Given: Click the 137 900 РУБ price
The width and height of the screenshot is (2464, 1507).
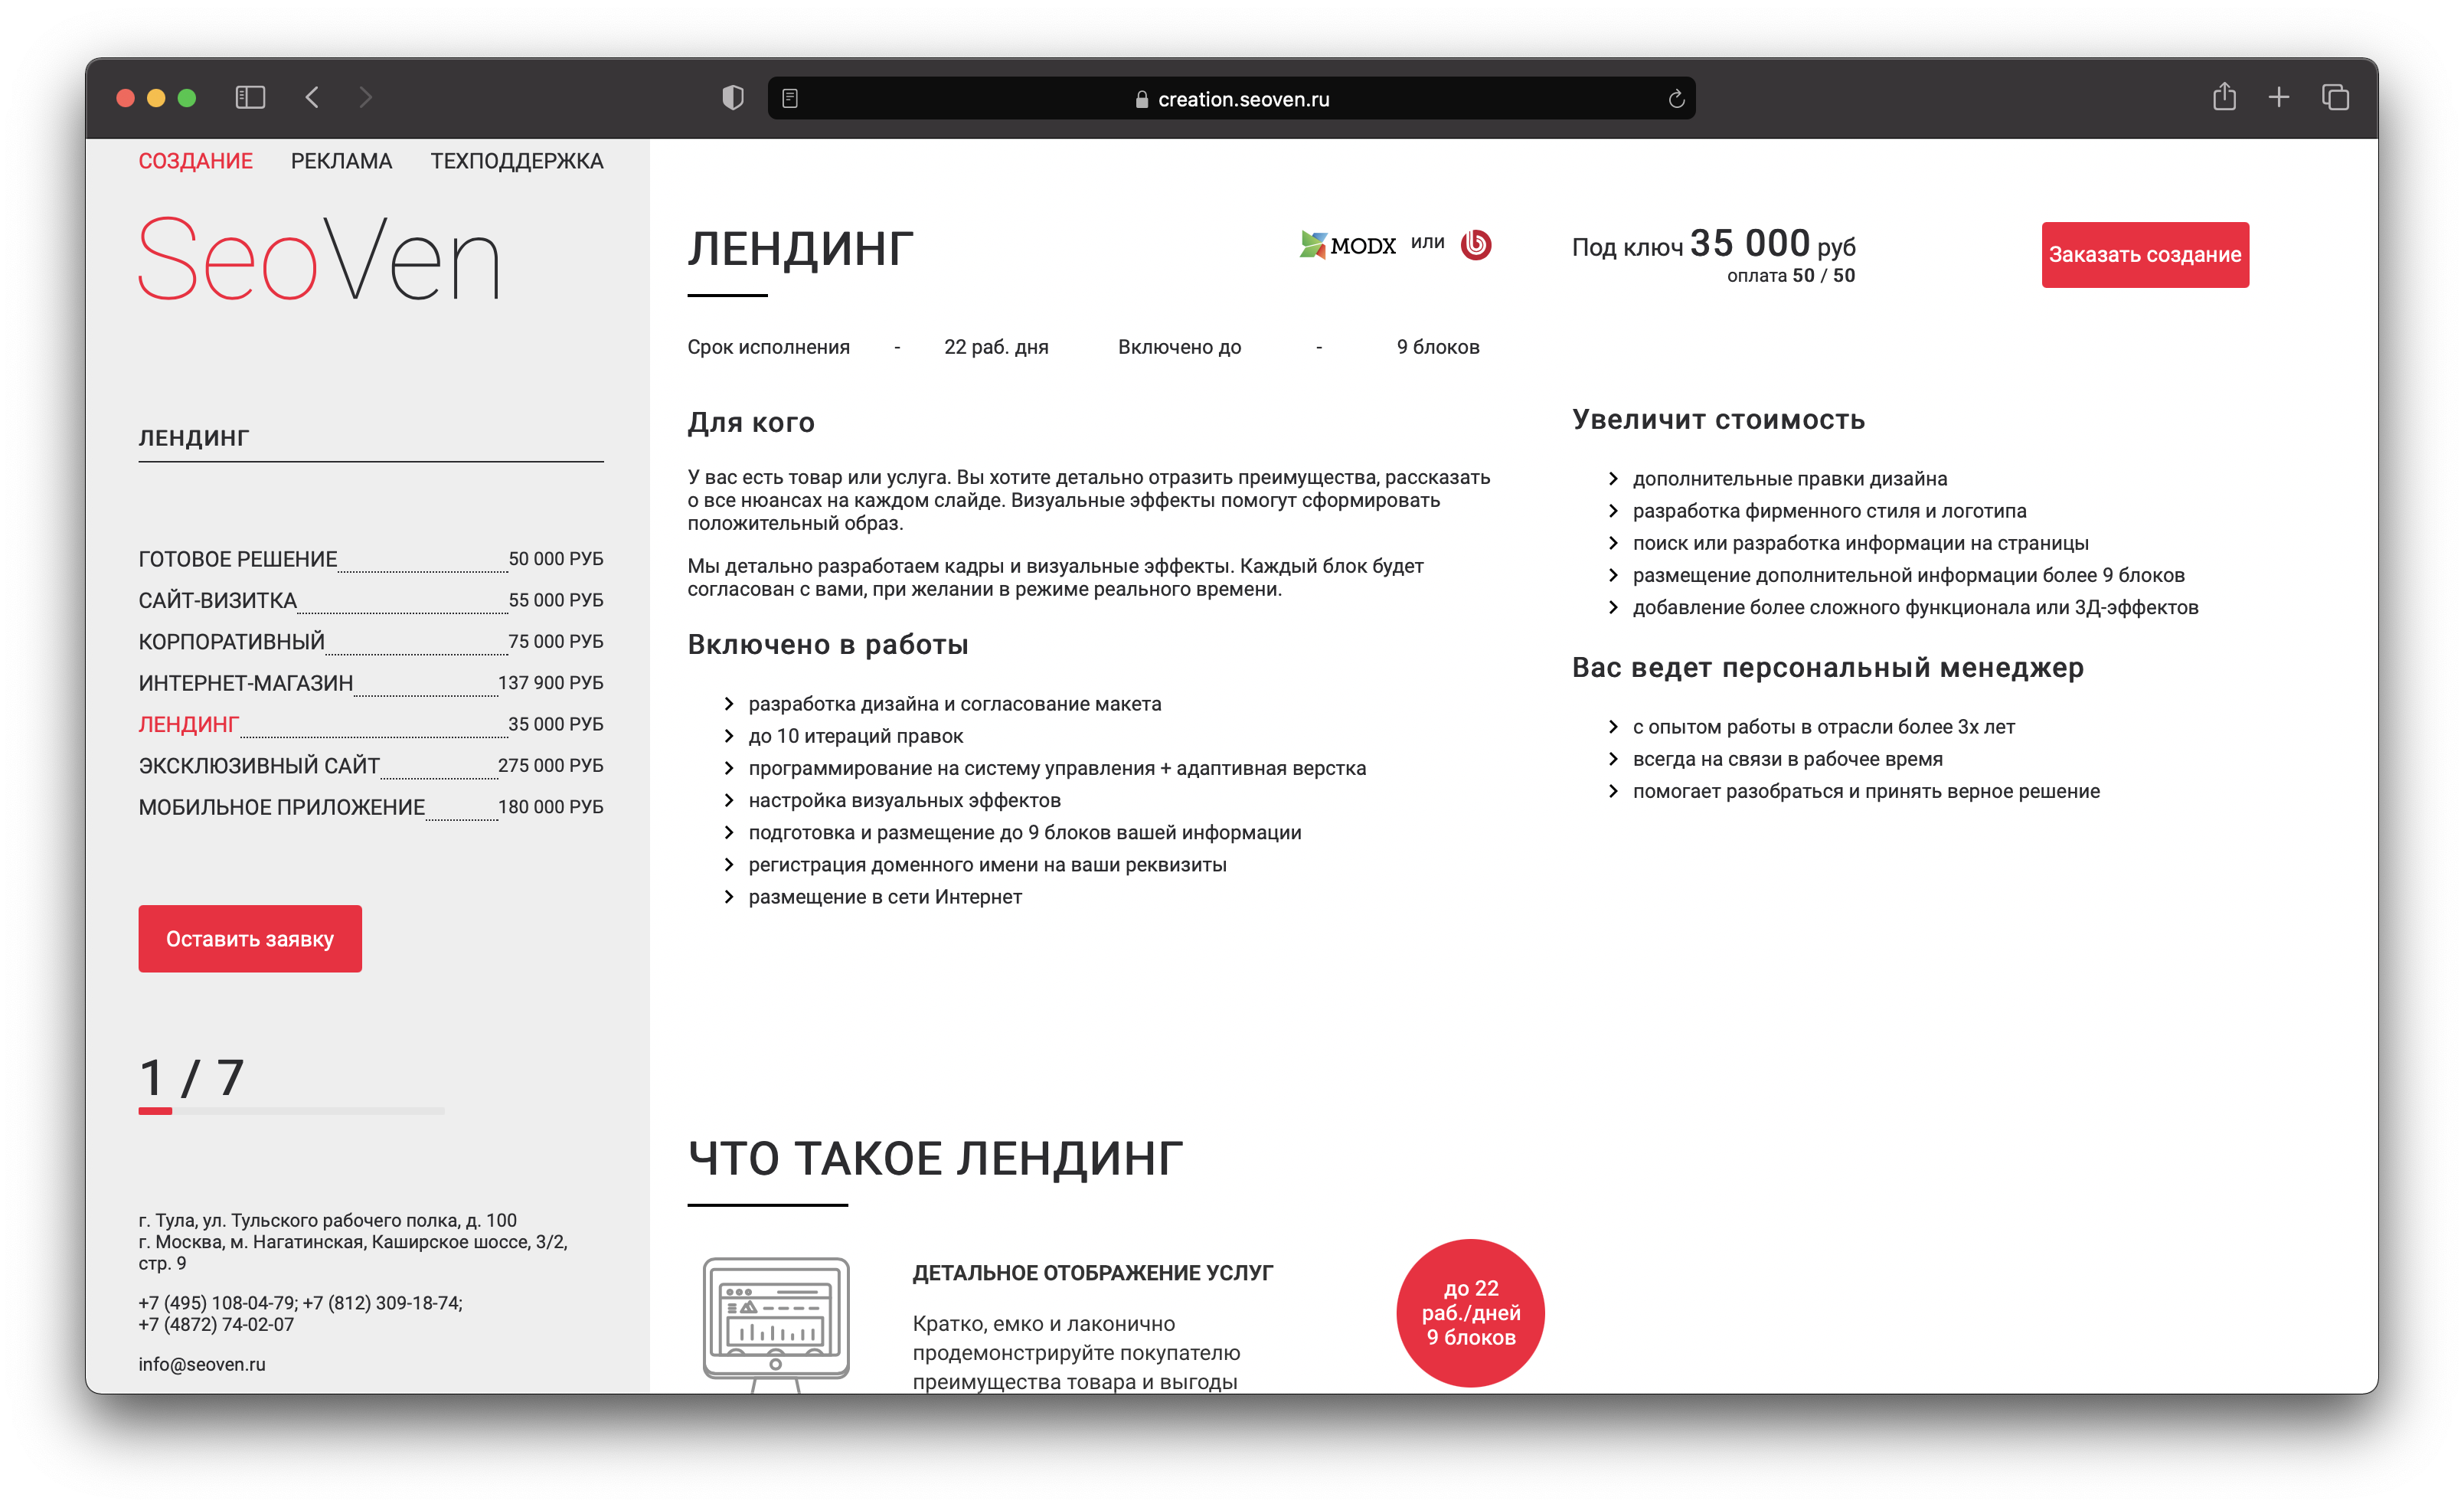Looking at the screenshot, I should (x=551, y=683).
